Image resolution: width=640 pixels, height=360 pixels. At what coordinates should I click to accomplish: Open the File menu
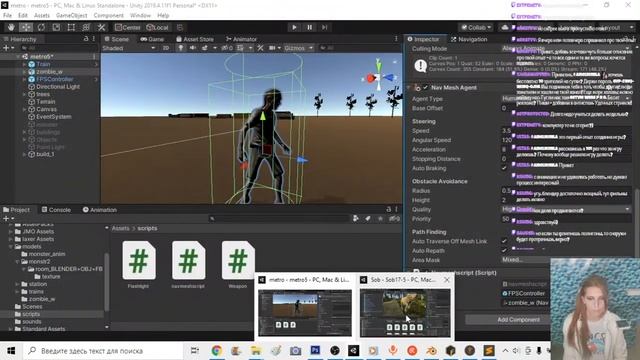point(8,16)
